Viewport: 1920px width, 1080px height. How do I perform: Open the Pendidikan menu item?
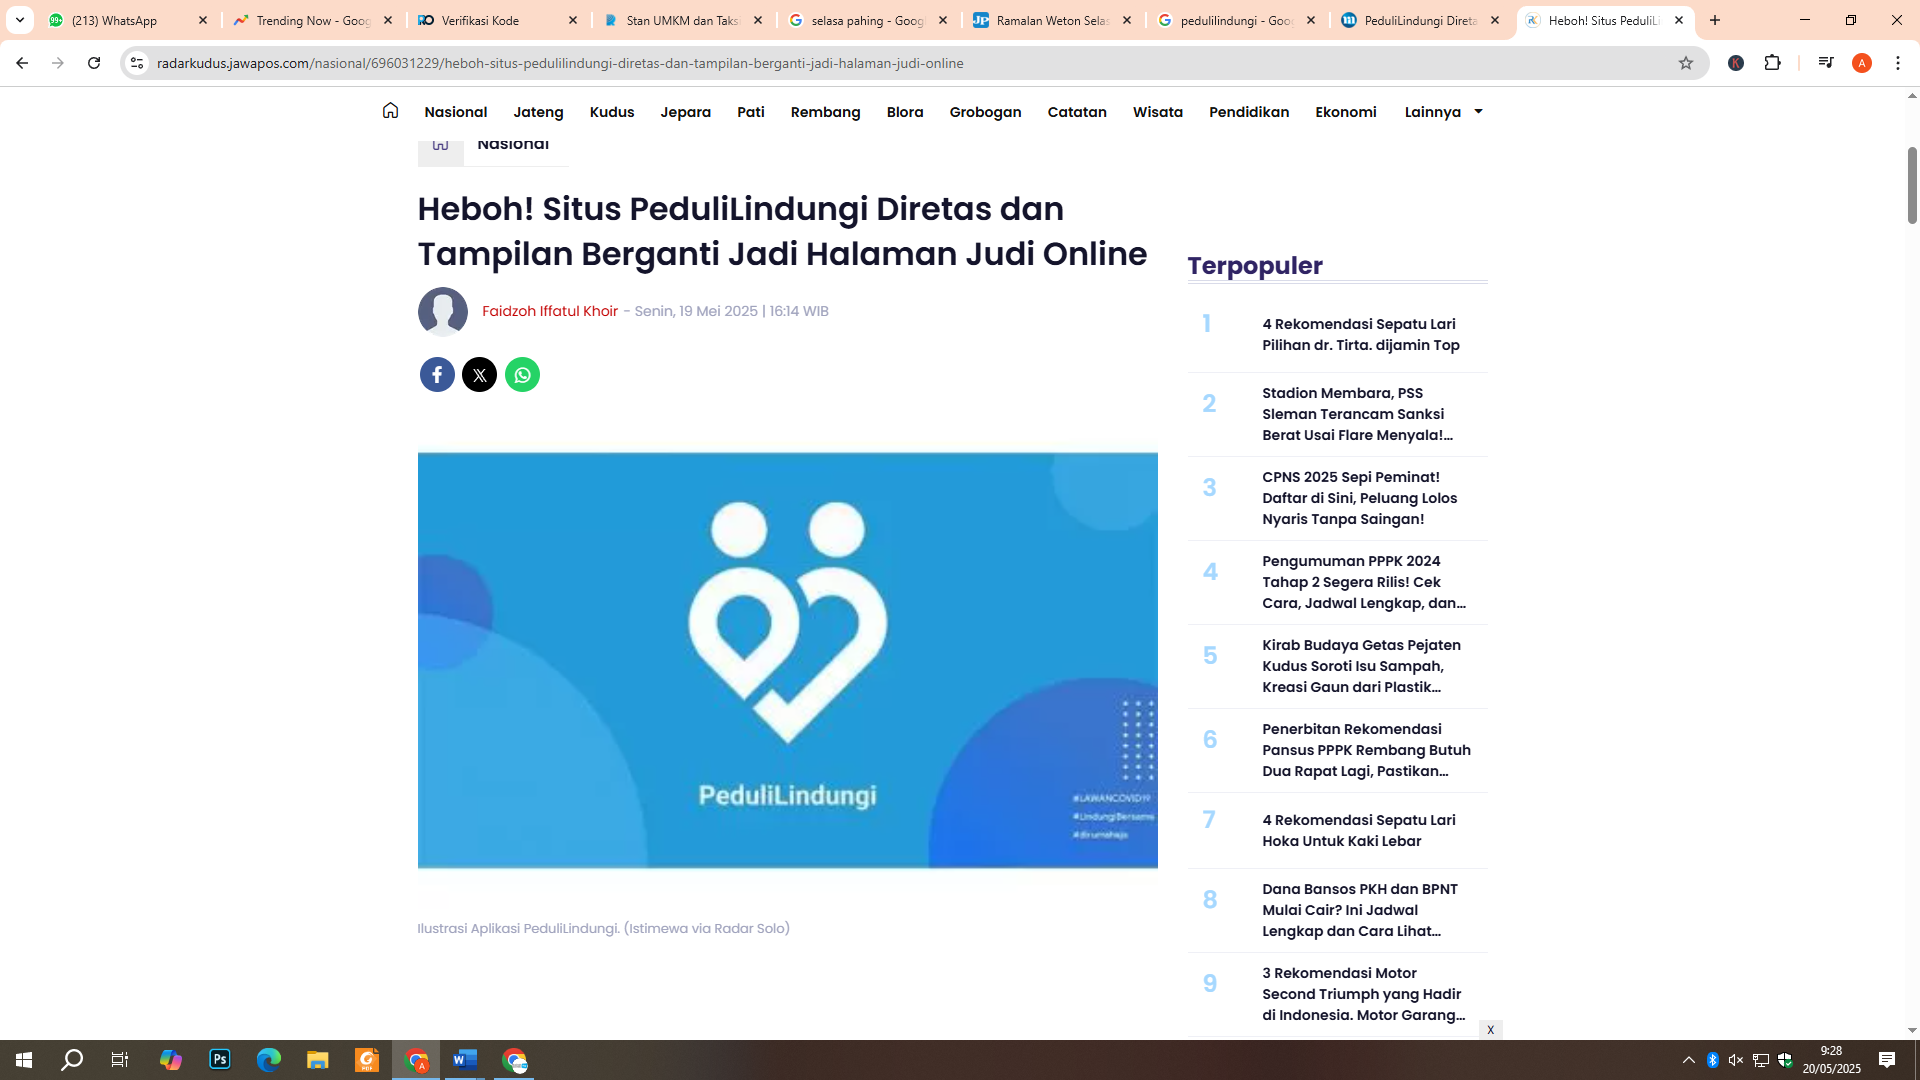point(1249,112)
